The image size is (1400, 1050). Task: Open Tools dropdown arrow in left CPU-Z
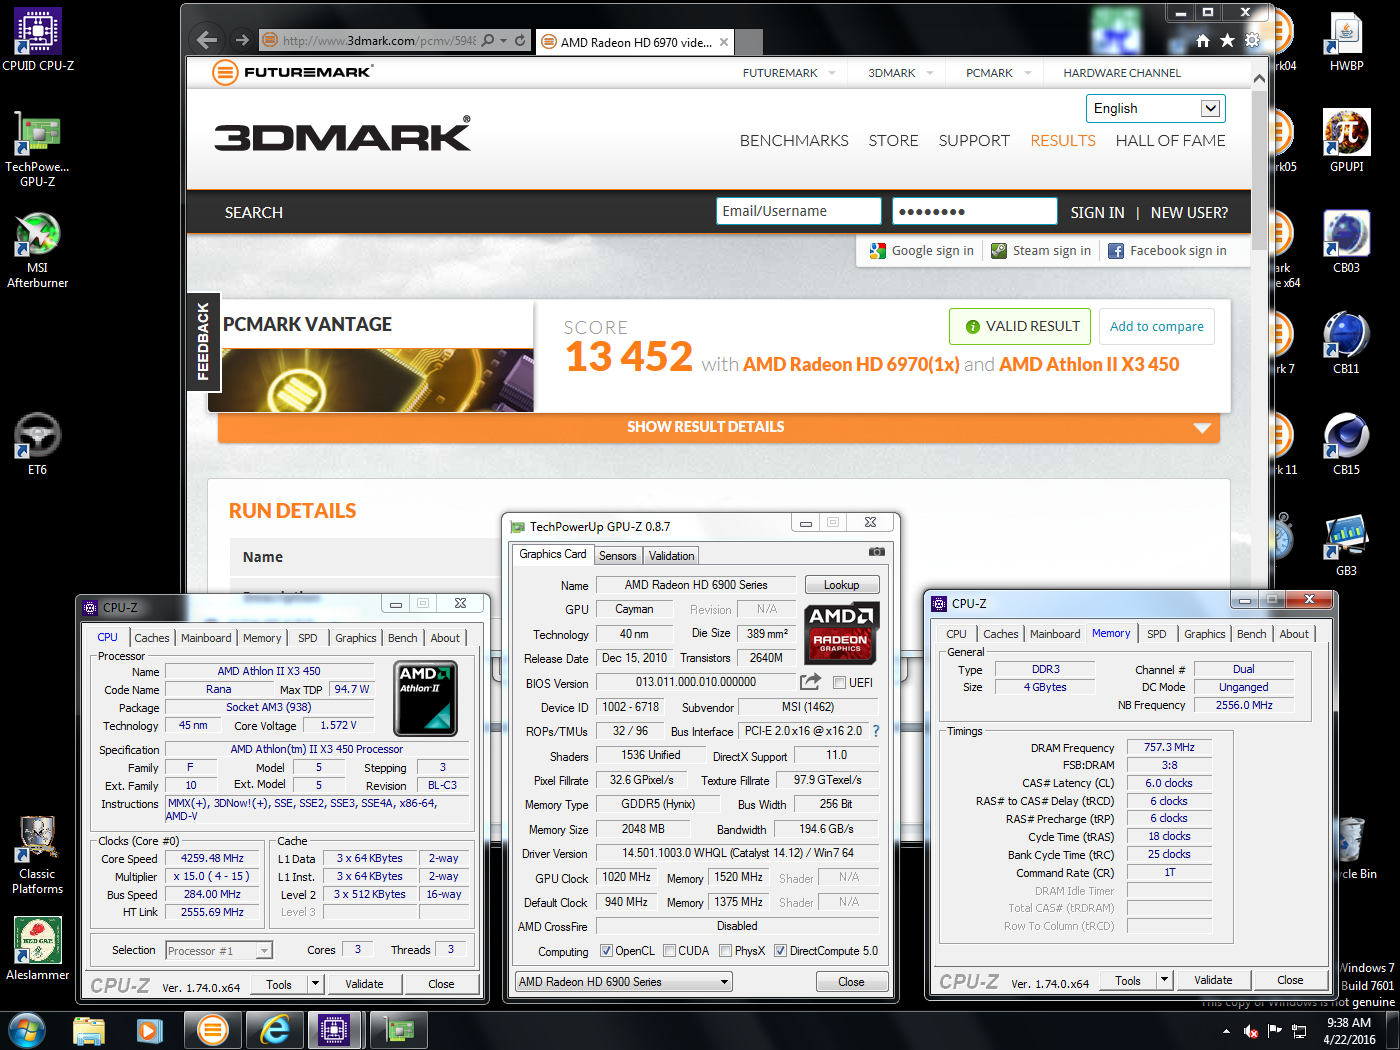click(315, 984)
